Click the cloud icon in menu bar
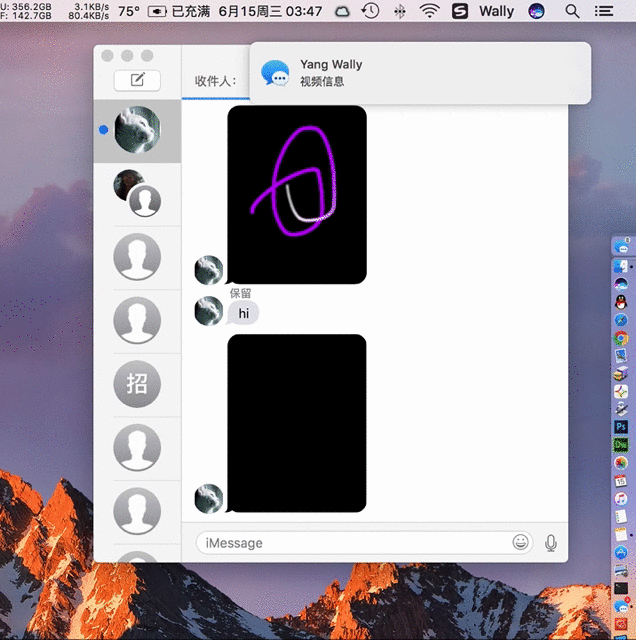Screen dimensions: 636x640 pyautogui.click(x=342, y=11)
